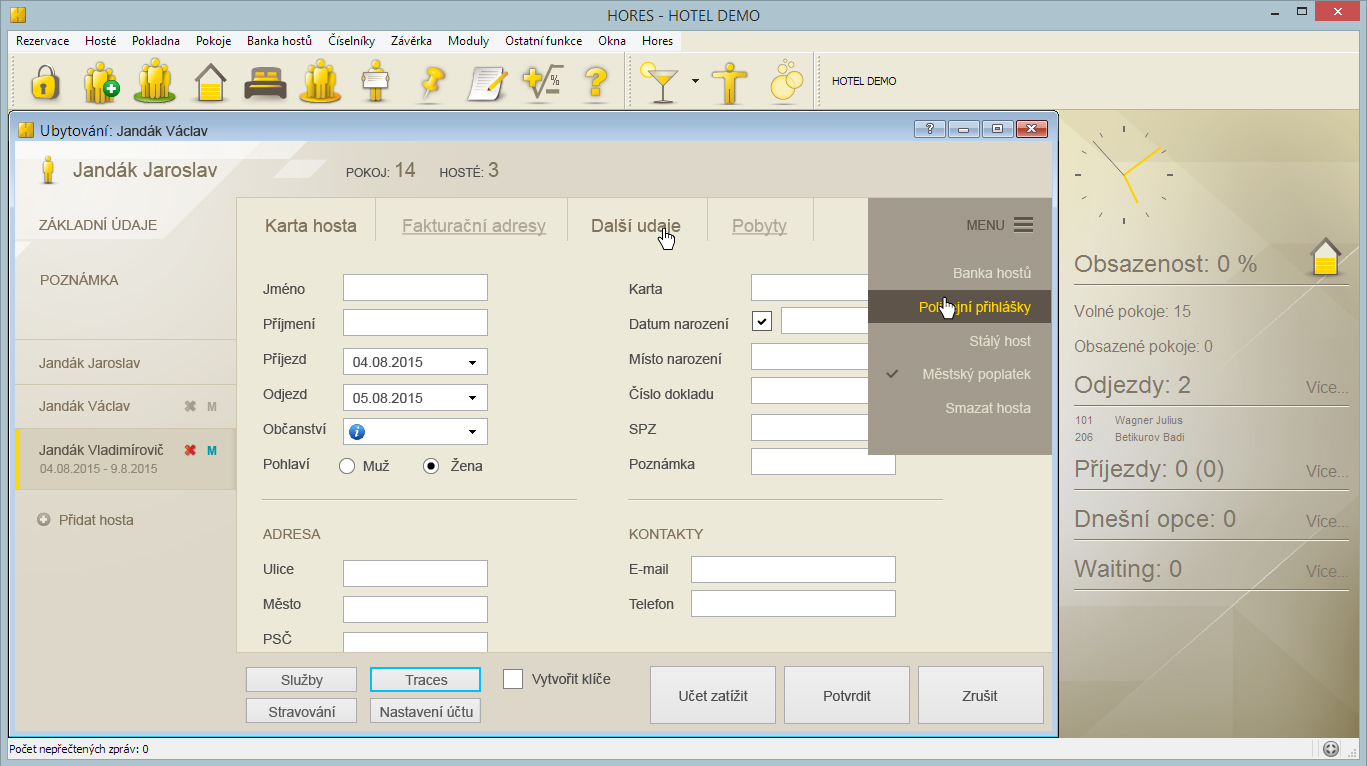Click the guest group on orange base icon
The height and width of the screenshot is (766, 1367).
click(321, 81)
